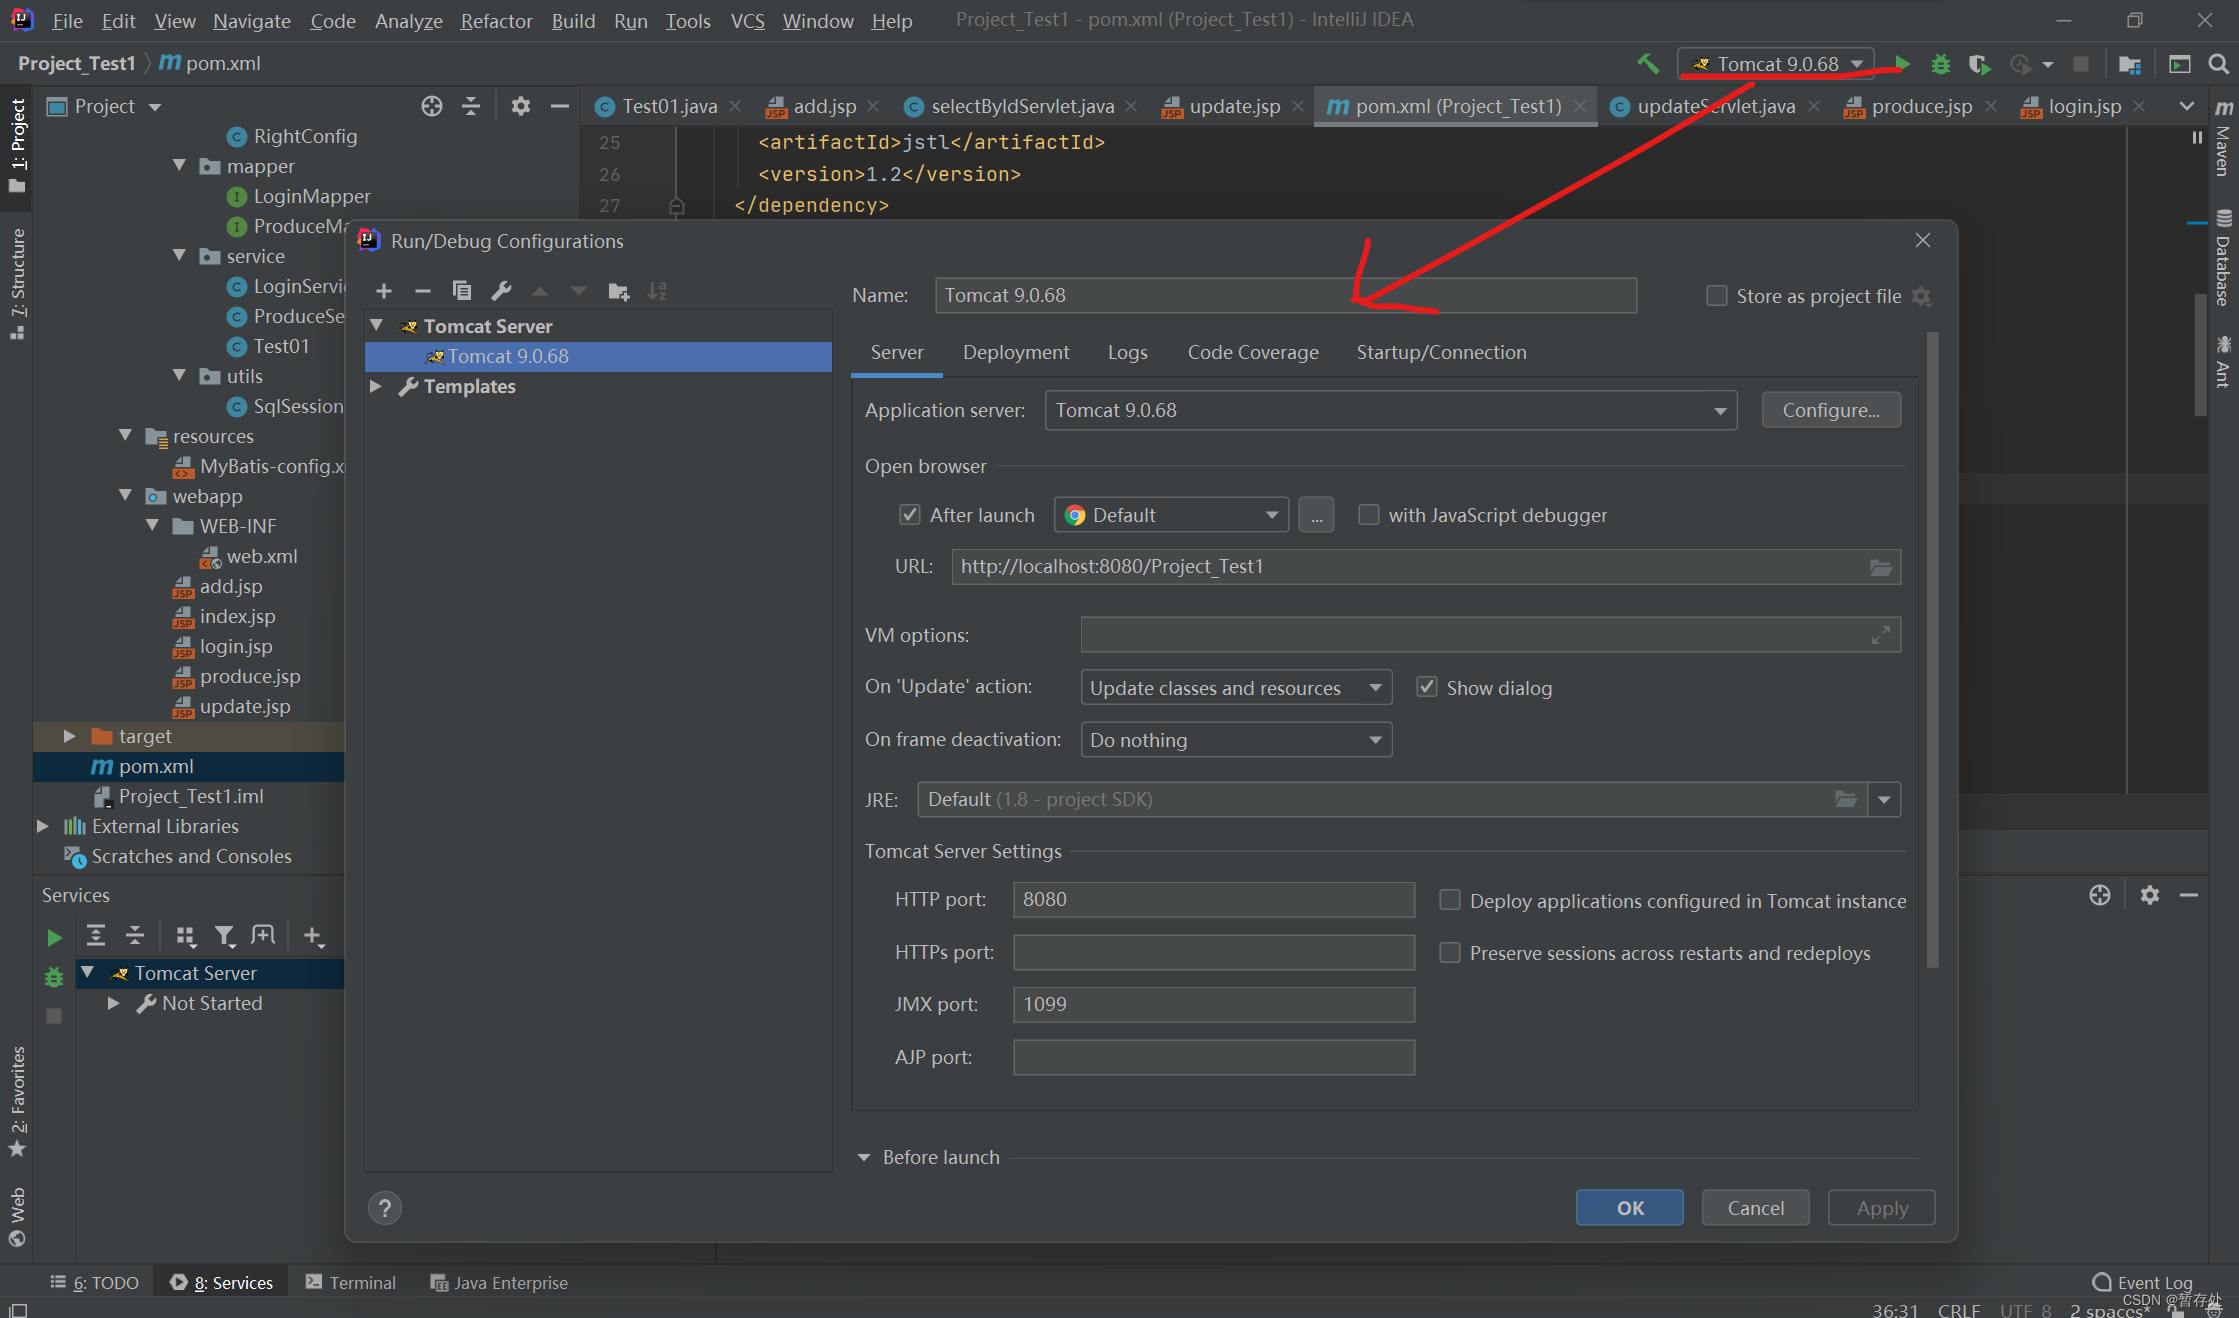The width and height of the screenshot is (2239, 1318).
Task: Filter icon in Services toolbar
Action: 225,936
